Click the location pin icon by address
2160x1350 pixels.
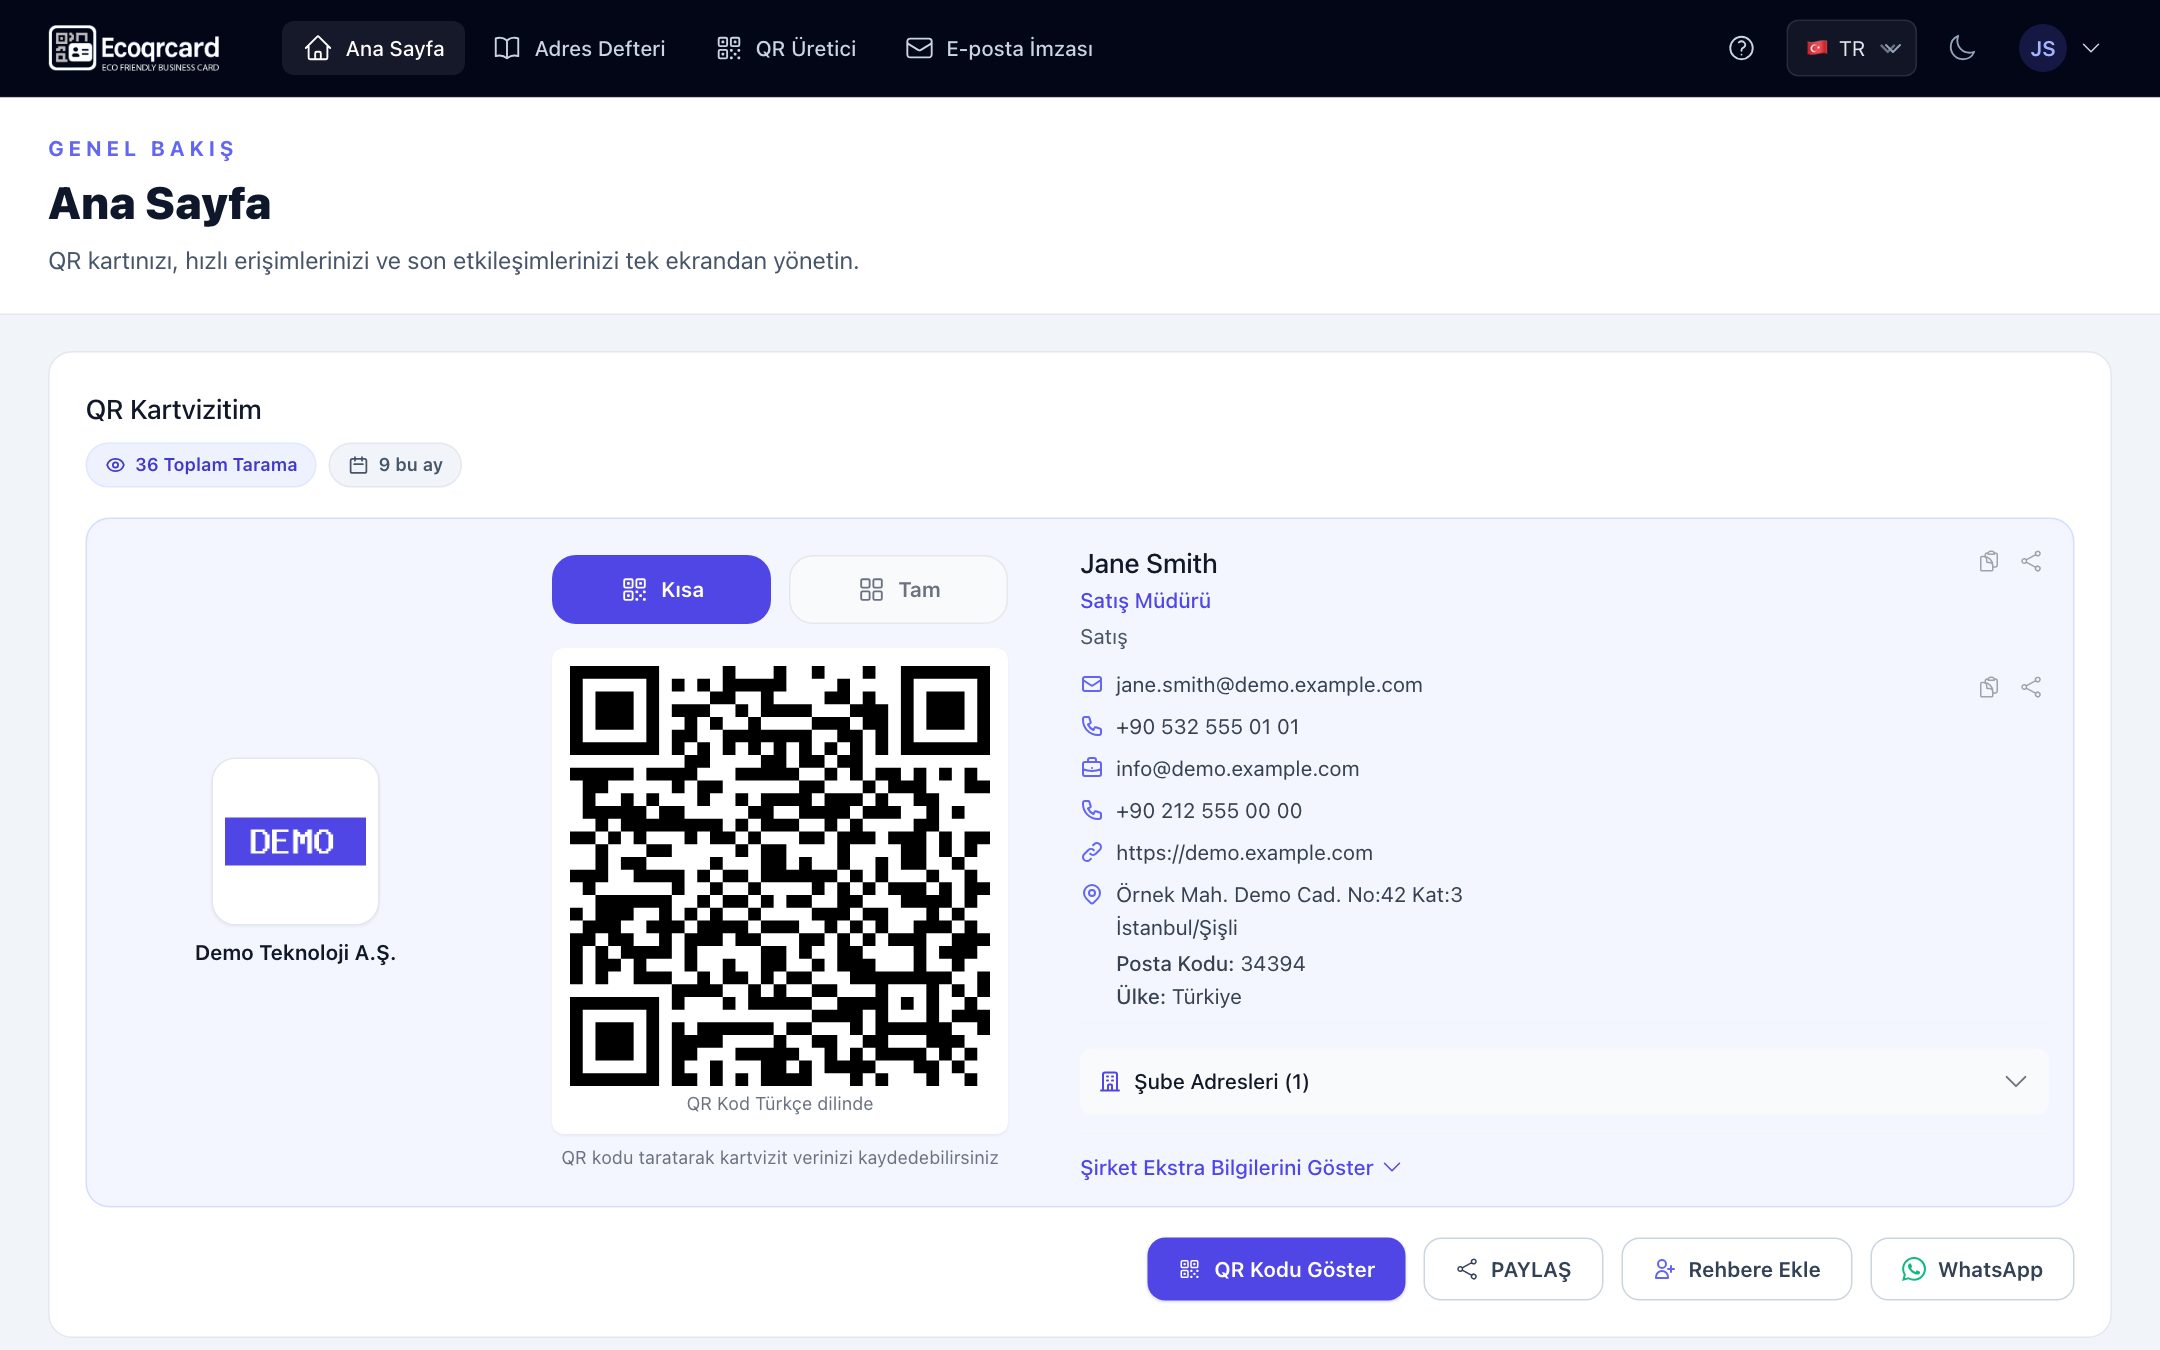point(1092,894)
